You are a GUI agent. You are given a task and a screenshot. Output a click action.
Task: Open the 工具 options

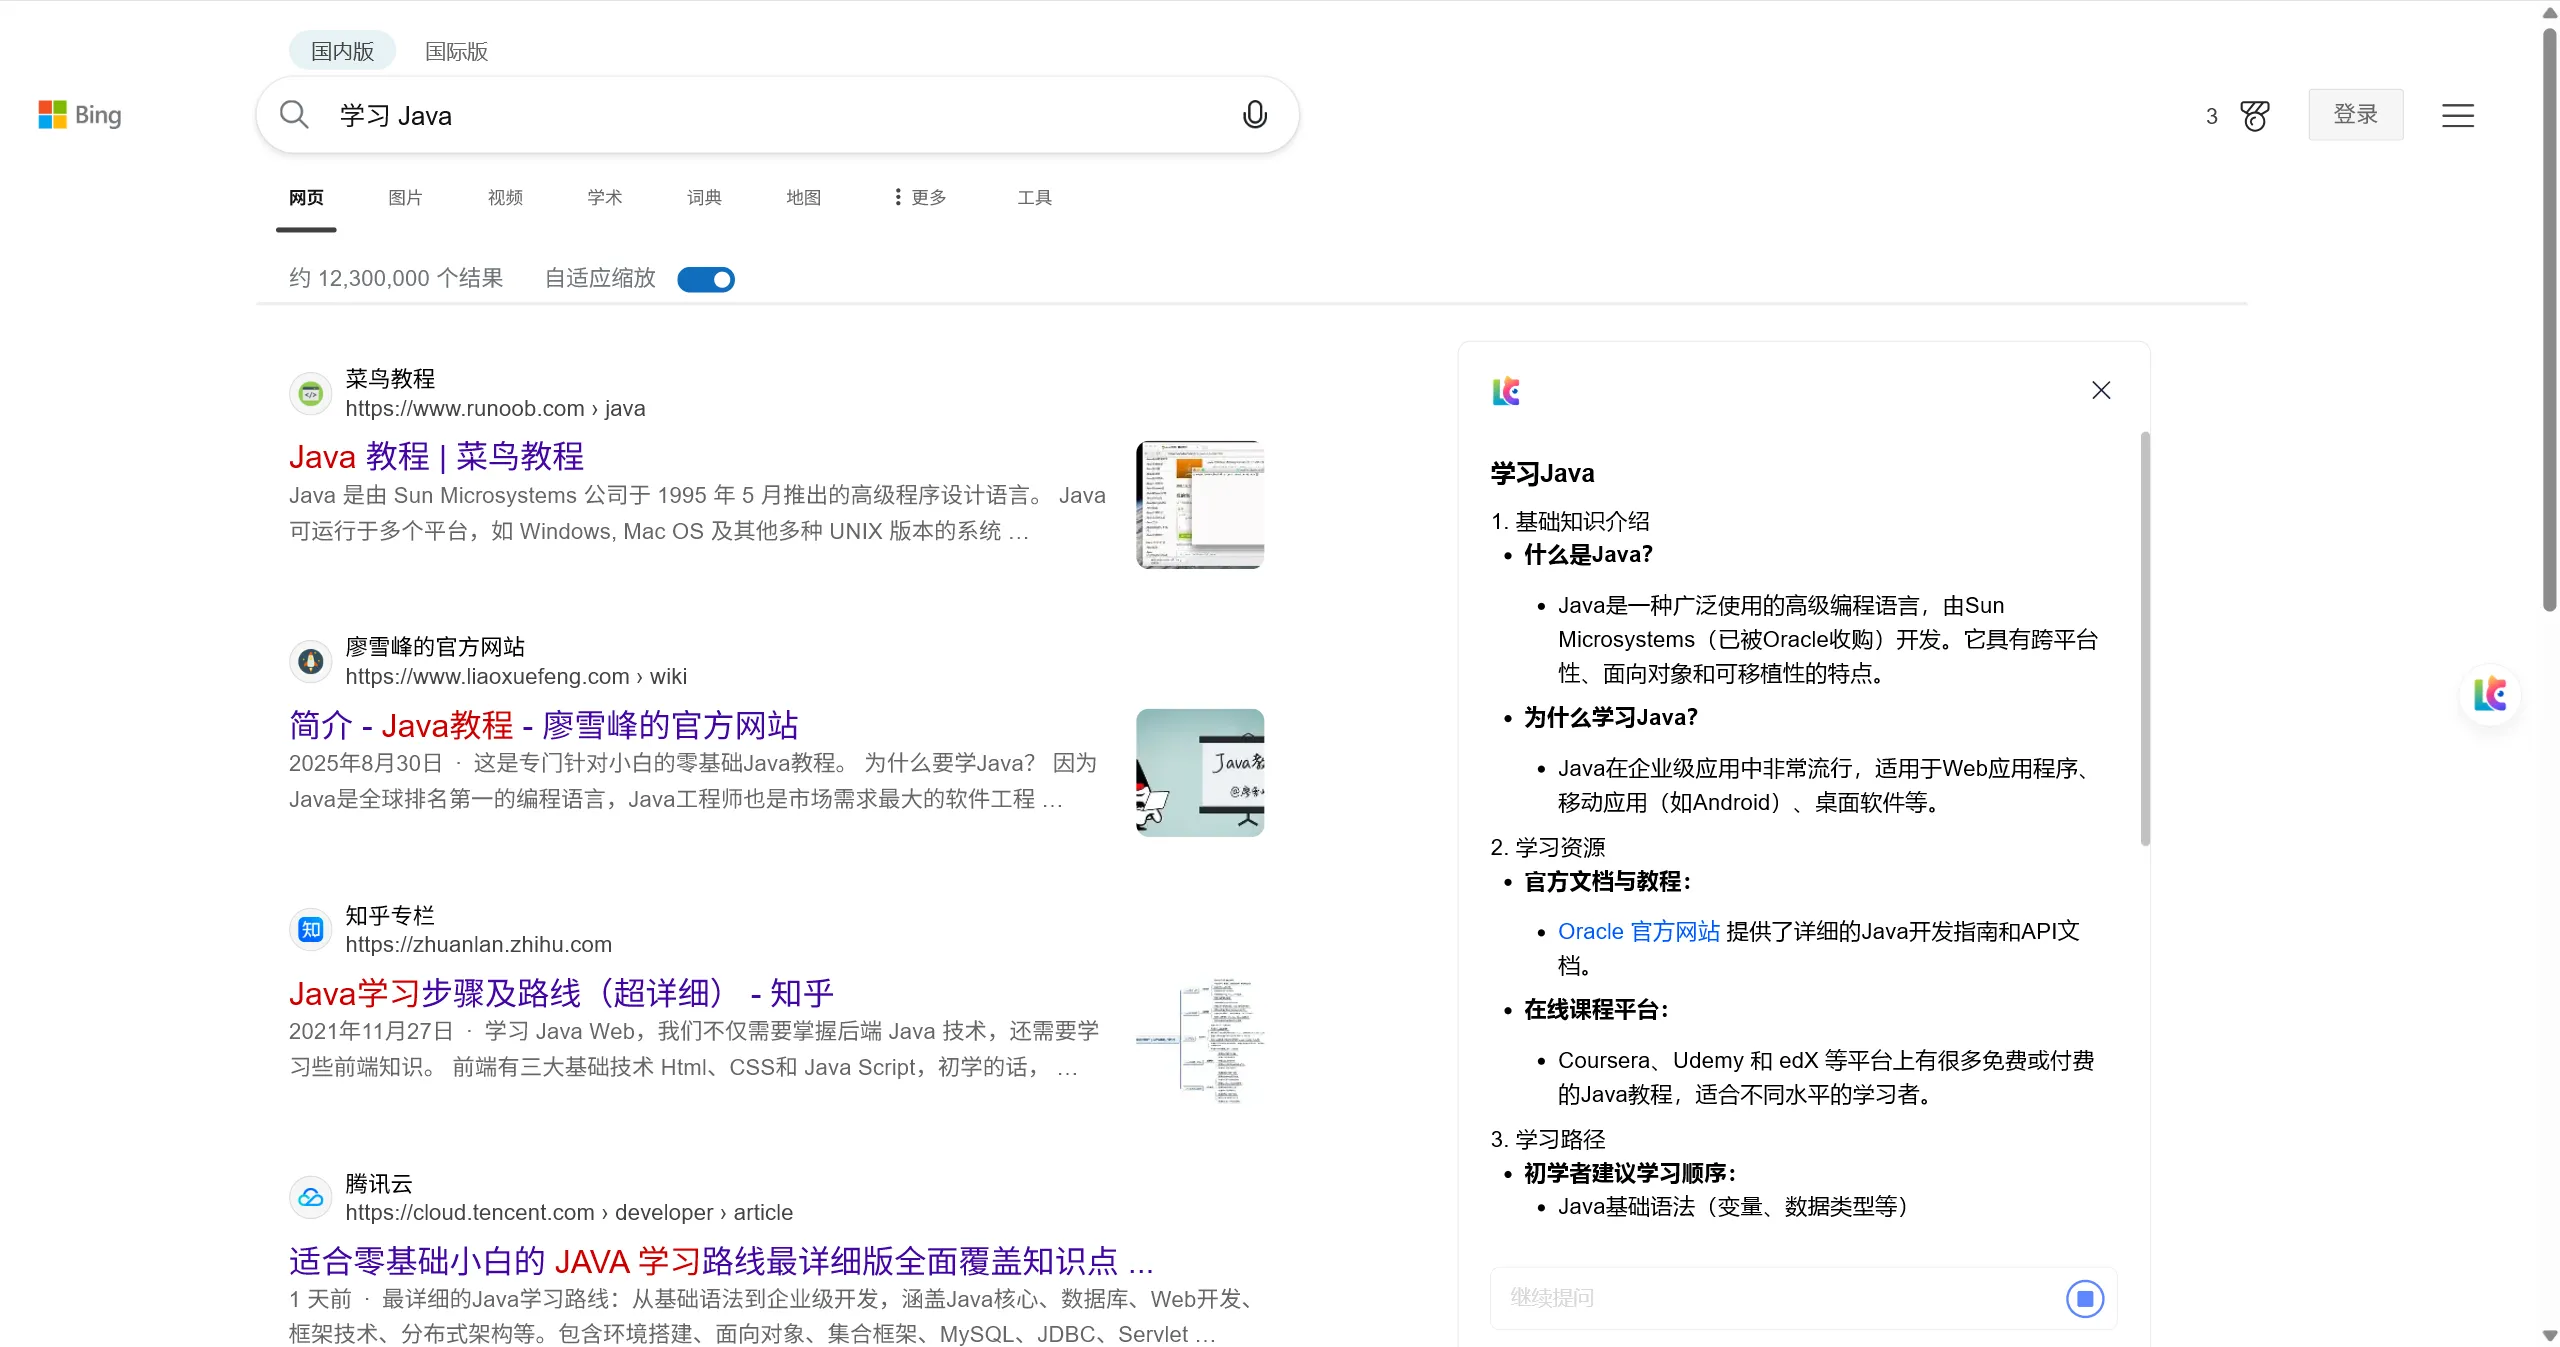[x=1034, y=197]
